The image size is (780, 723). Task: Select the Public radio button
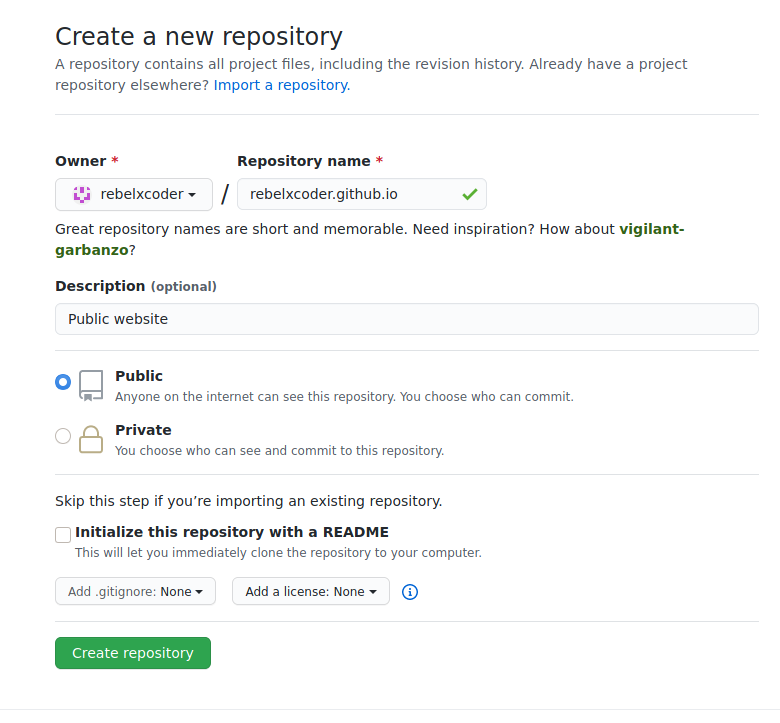[x=63, y=382]
